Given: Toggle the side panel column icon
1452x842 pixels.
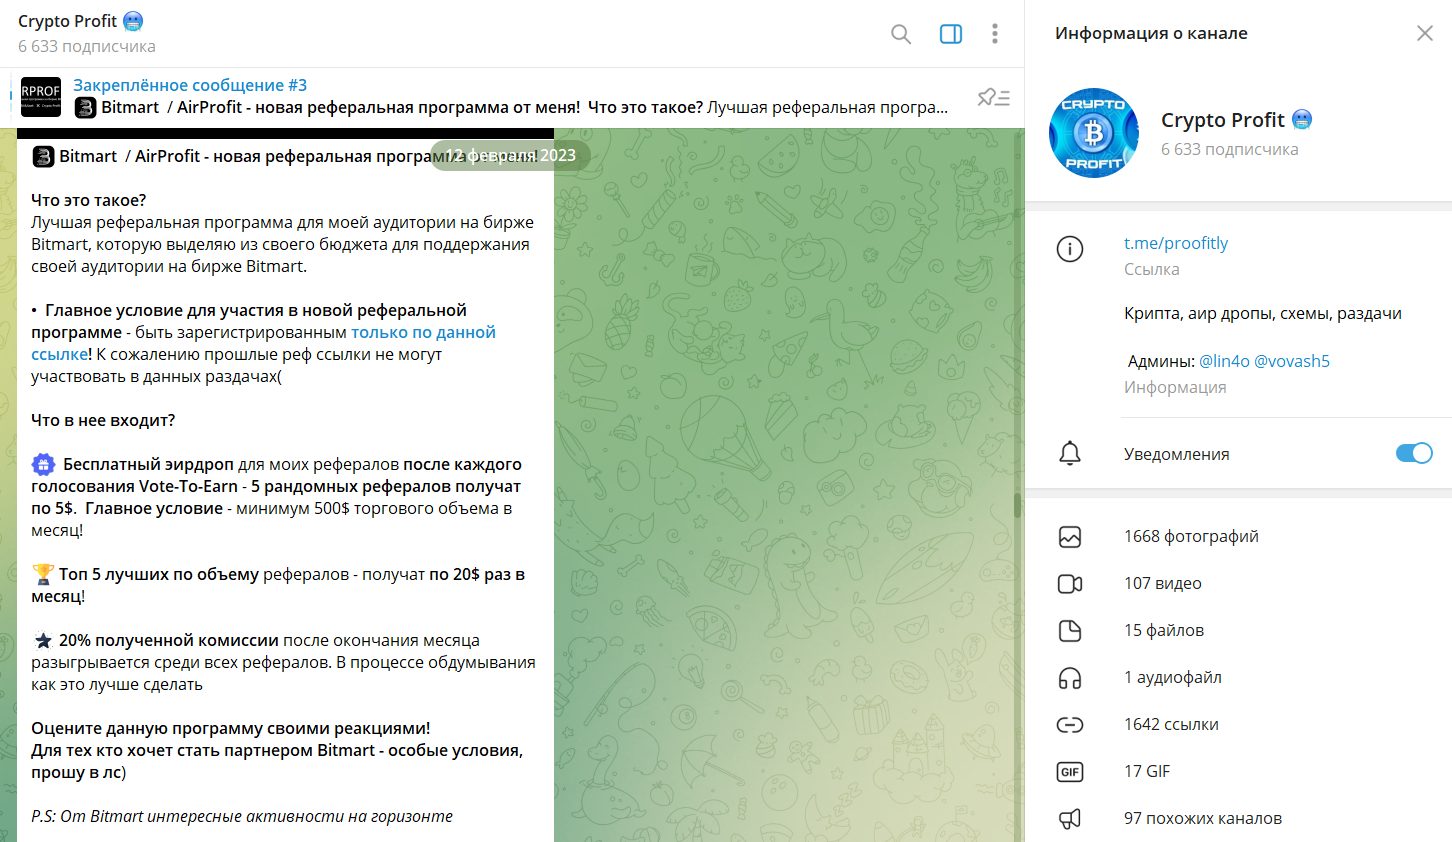Looking at the screenshot, I should click(951, 34).
